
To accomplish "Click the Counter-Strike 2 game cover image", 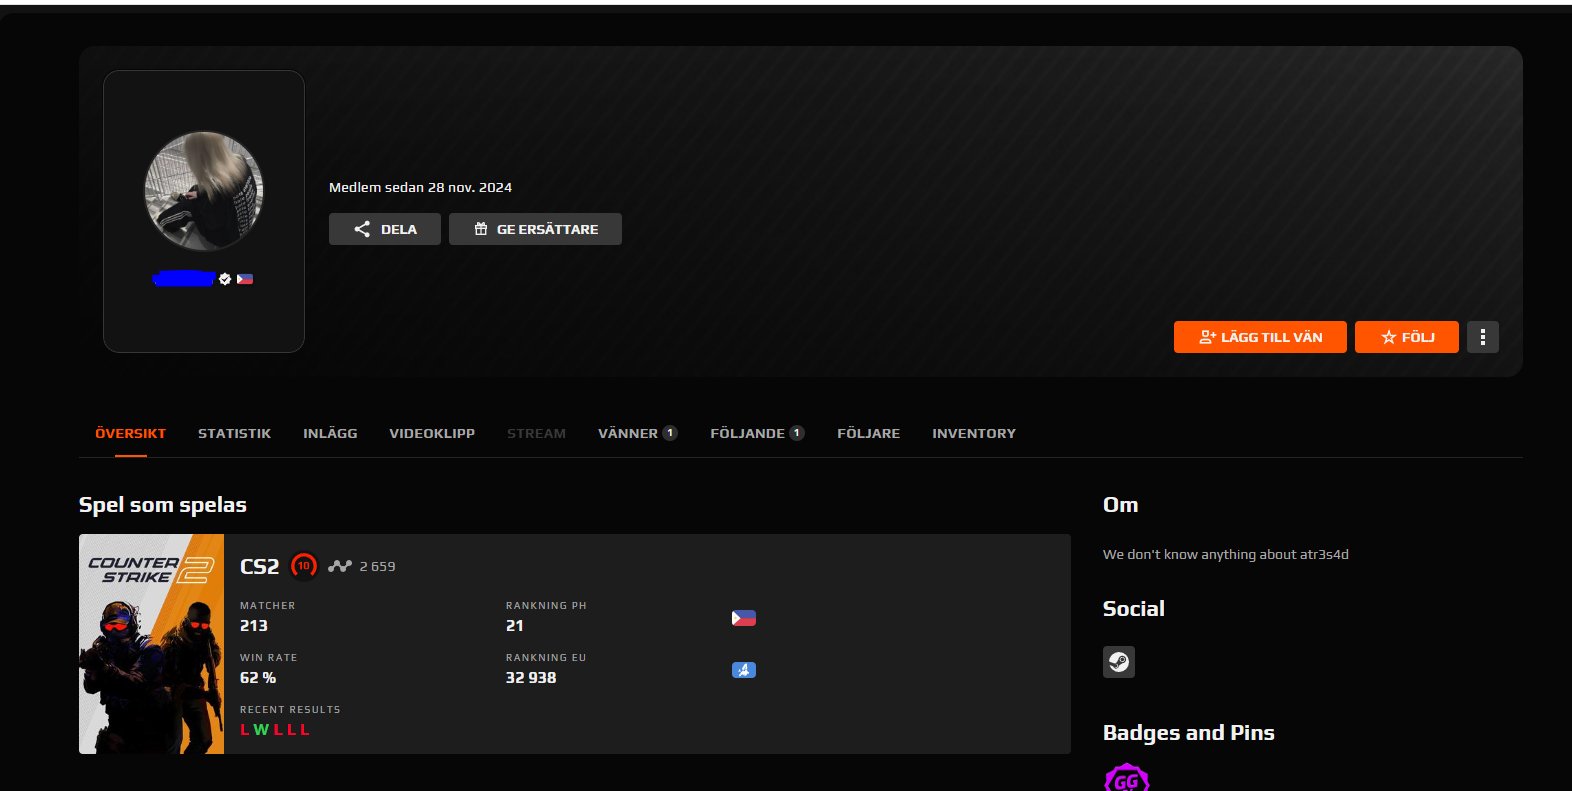I will pos(151,644).
